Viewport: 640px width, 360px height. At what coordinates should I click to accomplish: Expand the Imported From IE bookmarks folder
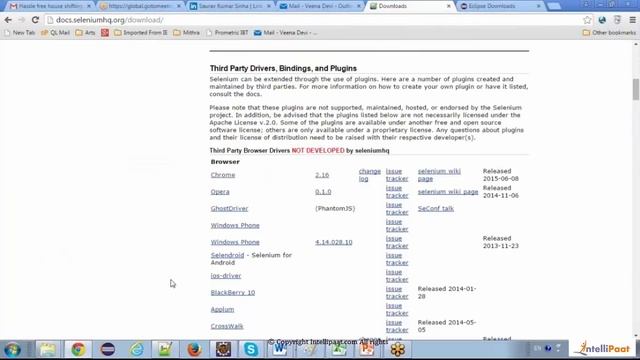tap(141, 32)
